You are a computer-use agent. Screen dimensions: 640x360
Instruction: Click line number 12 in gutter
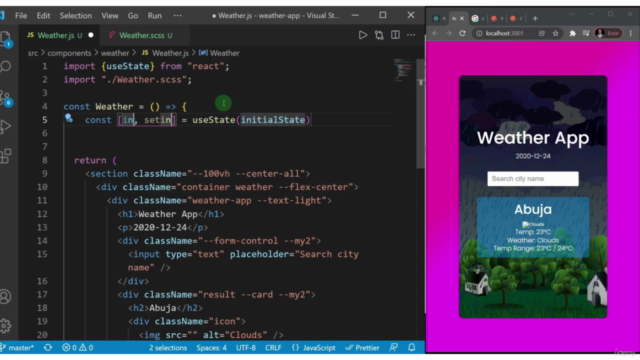click(x=42, y=214)
